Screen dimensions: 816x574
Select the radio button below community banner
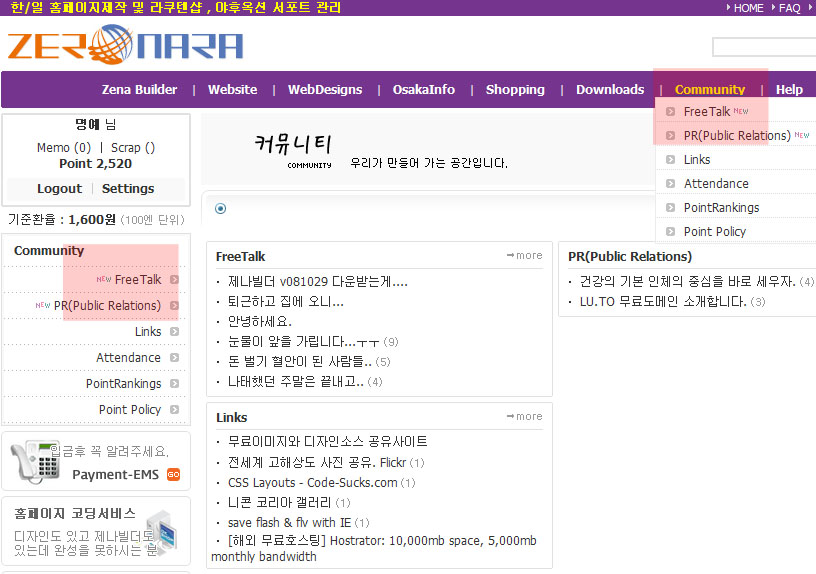(x=220, y=209)
